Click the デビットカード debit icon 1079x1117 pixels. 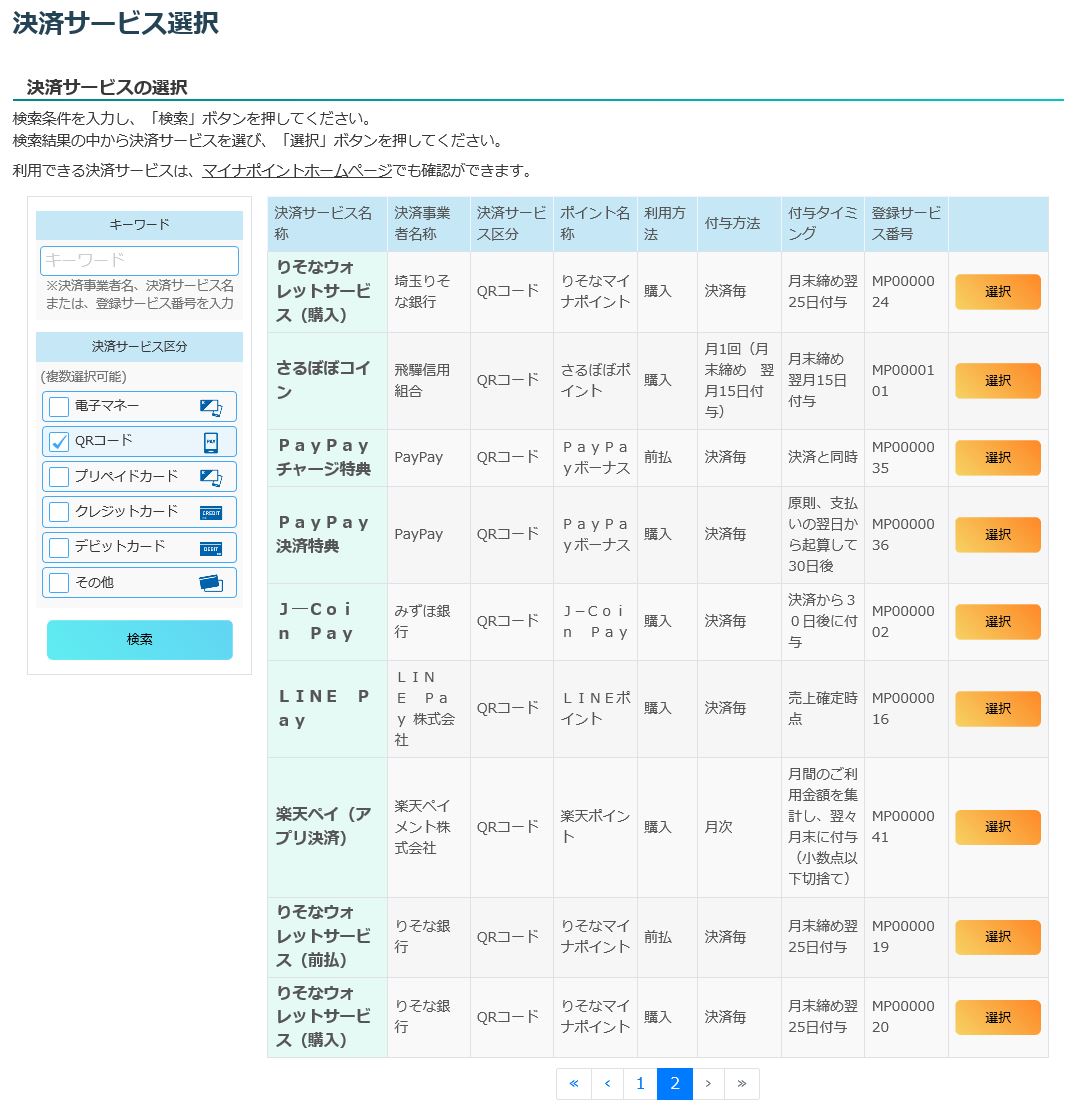pos(211,549)
